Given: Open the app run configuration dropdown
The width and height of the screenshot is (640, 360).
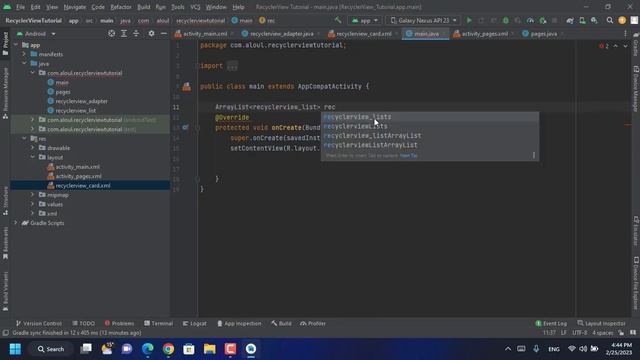Looking at the screenshot, I should (364, 20).
